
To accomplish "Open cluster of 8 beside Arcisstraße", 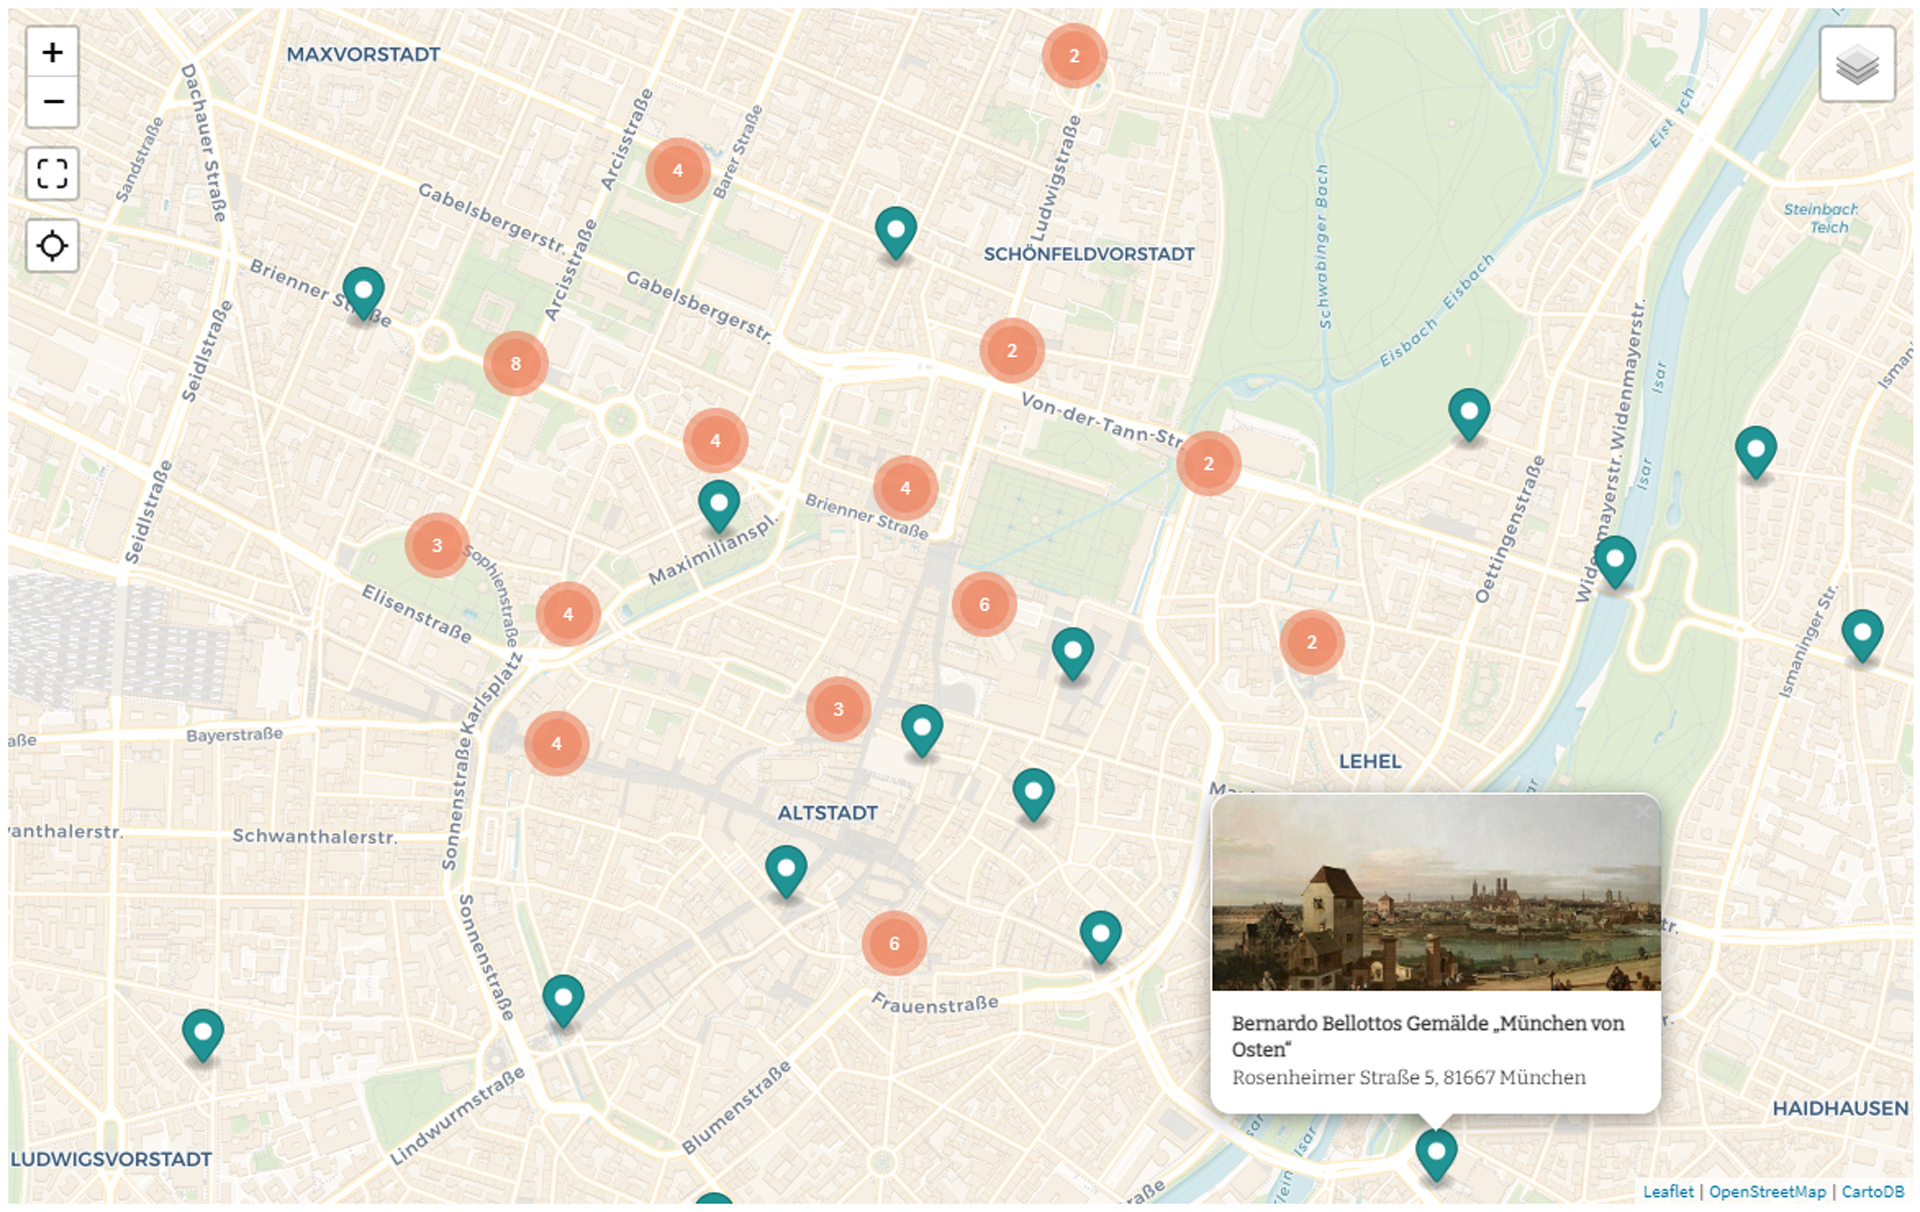I will pyautogui.click(x=516, y=364).
